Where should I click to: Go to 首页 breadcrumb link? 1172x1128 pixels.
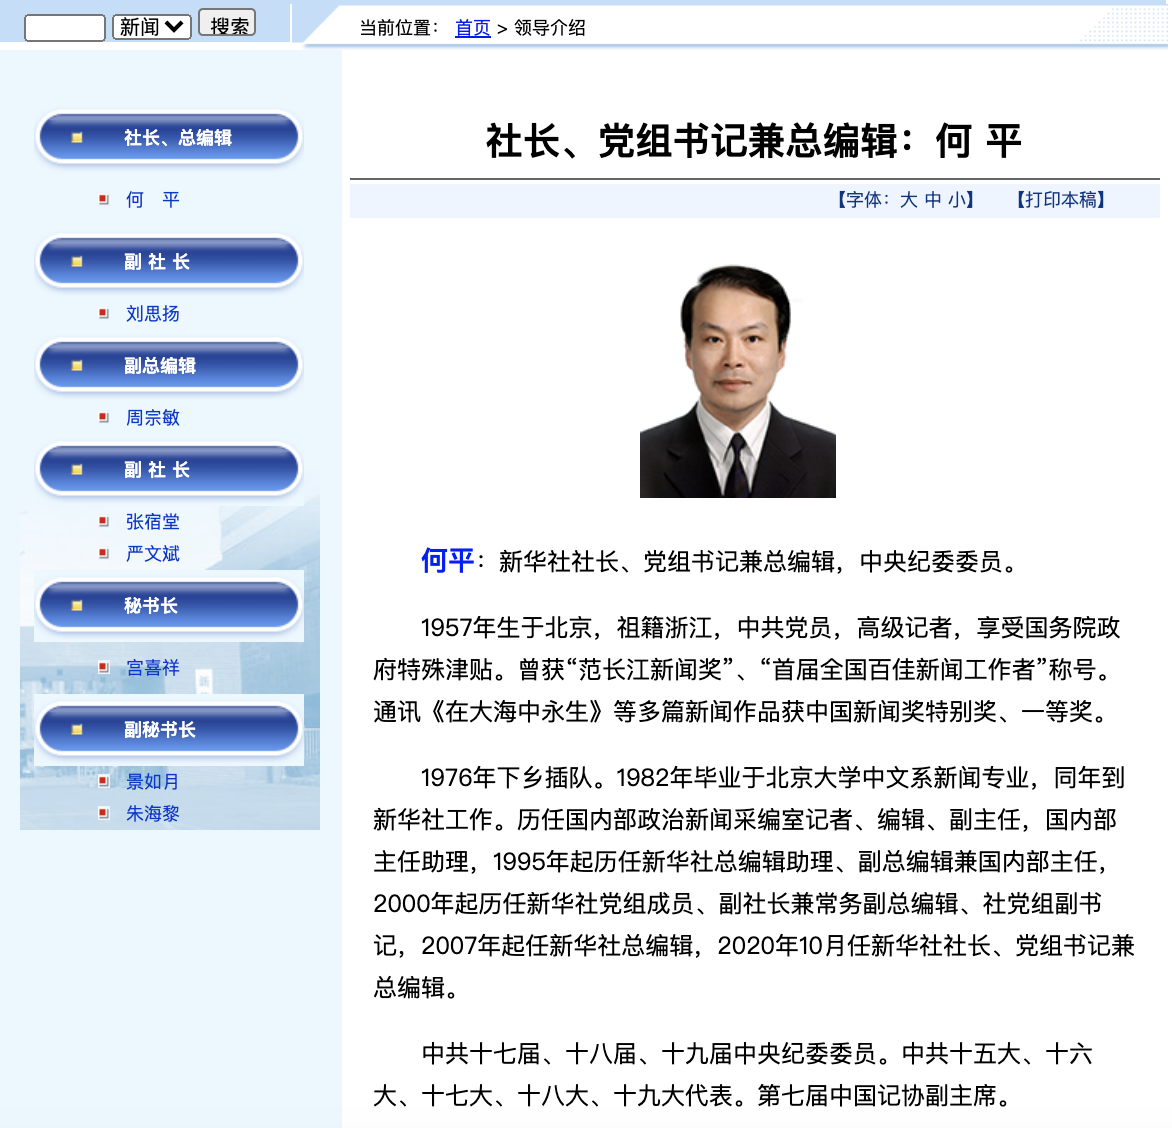tap(472, 28)
